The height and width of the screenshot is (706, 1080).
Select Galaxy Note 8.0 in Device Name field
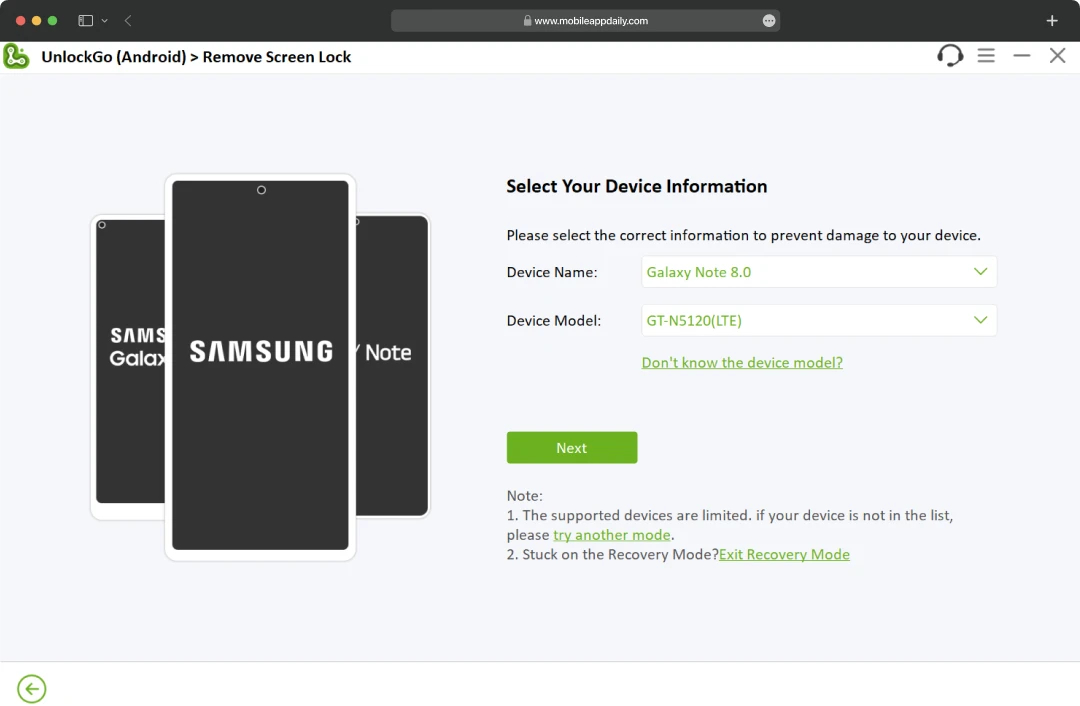700,271
